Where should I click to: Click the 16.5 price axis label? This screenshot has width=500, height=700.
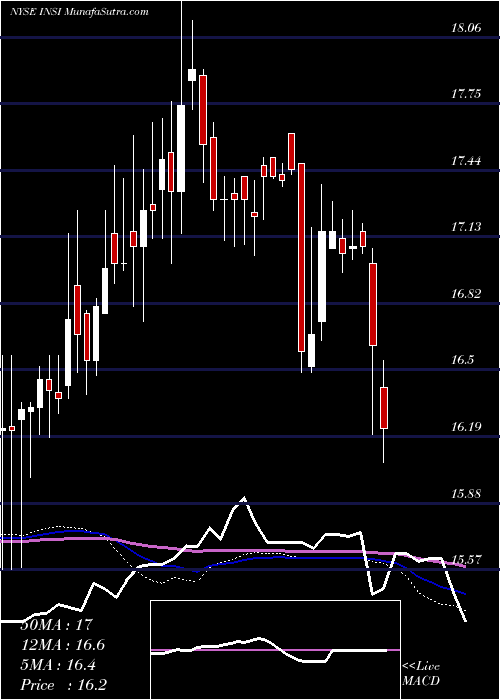point(462,360)
